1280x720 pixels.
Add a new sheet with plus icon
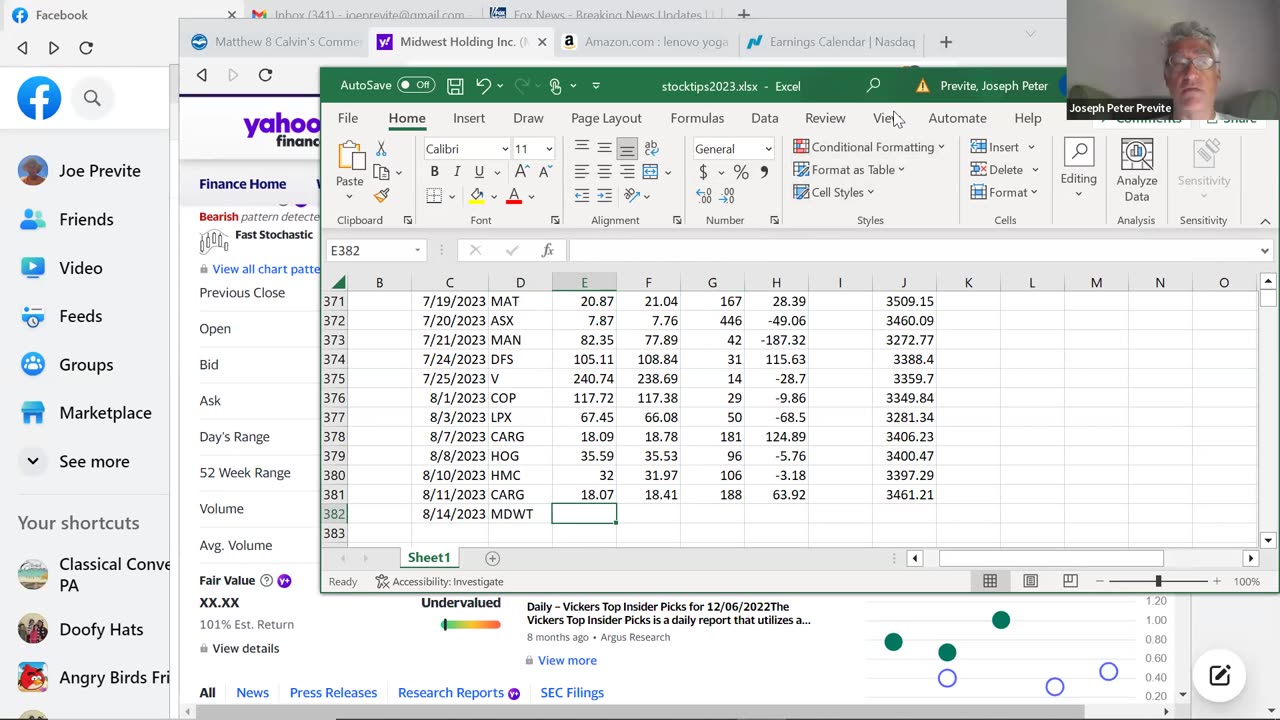pos(492,558)
